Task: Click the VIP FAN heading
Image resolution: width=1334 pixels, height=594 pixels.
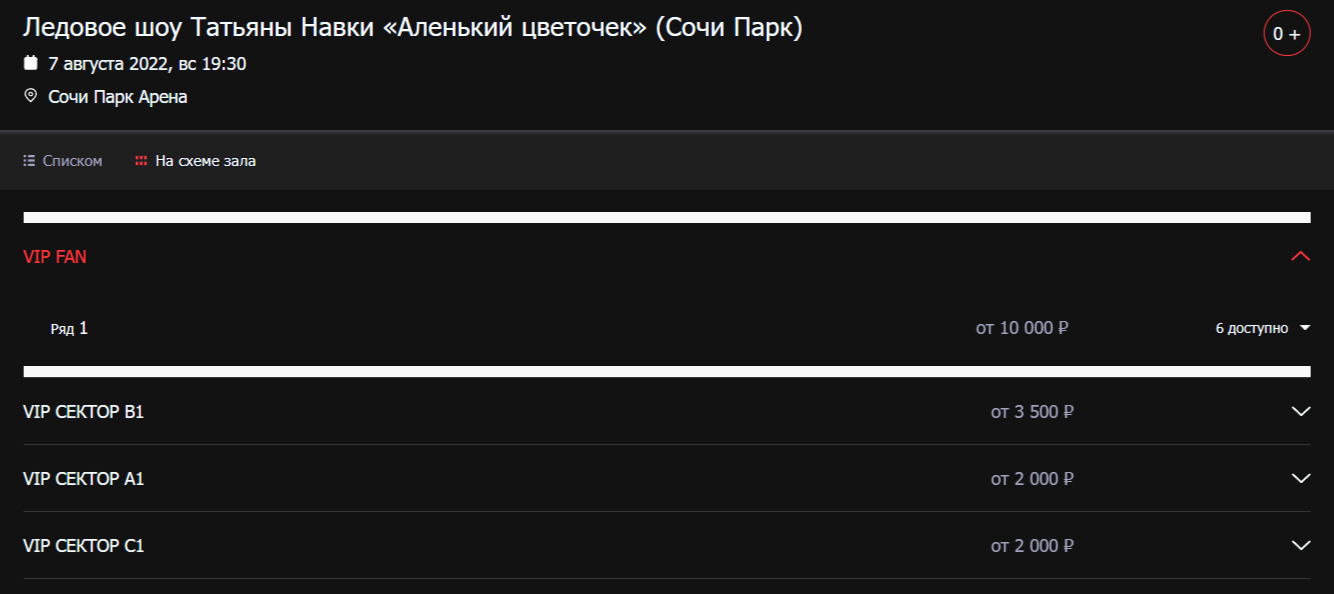Action: coord(55,257)
